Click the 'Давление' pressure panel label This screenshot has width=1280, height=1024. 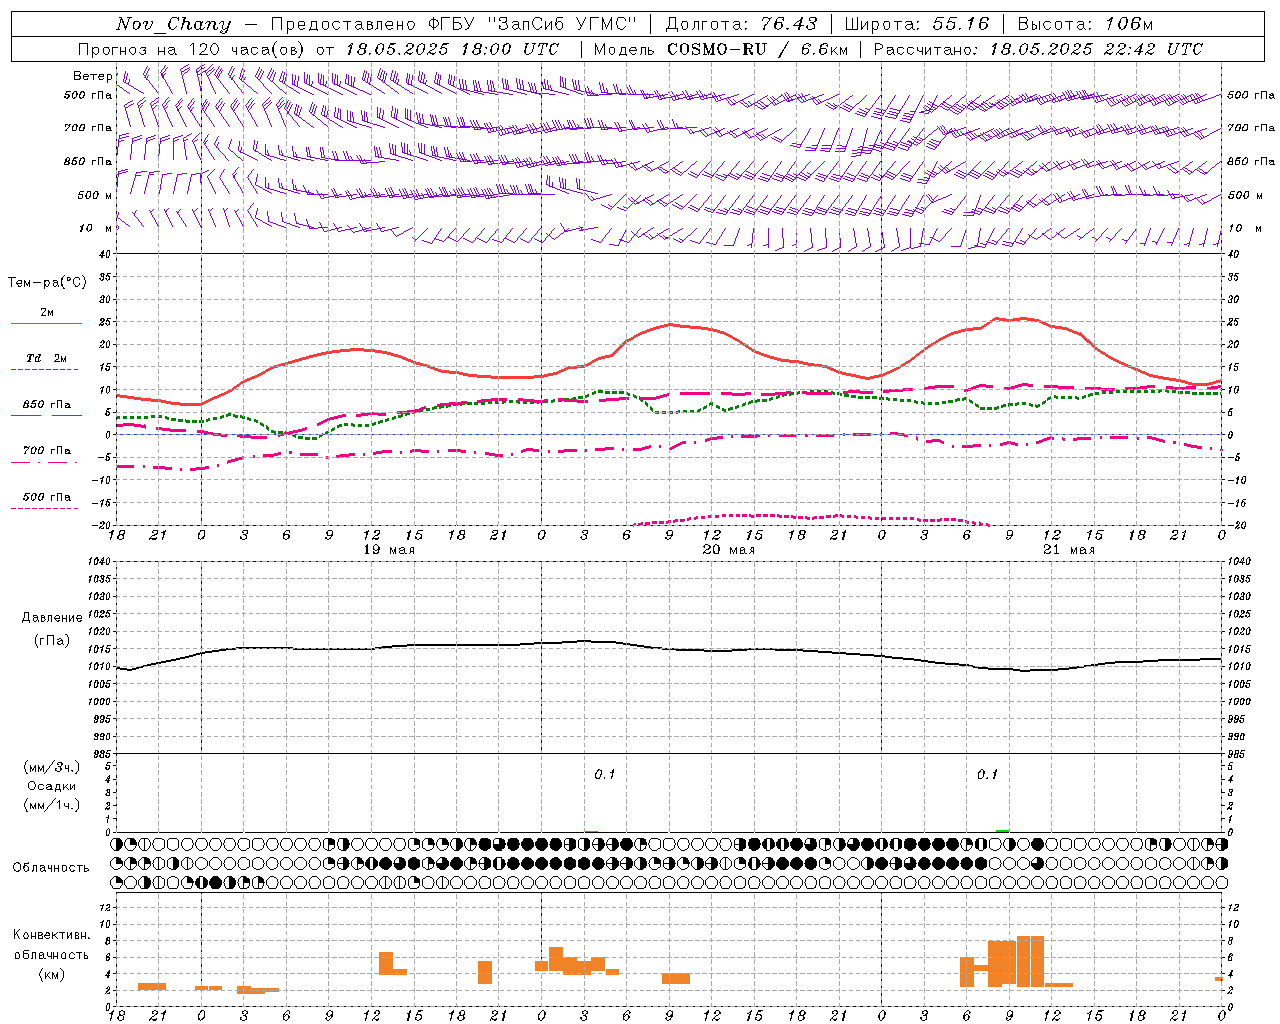coord(52,618)
